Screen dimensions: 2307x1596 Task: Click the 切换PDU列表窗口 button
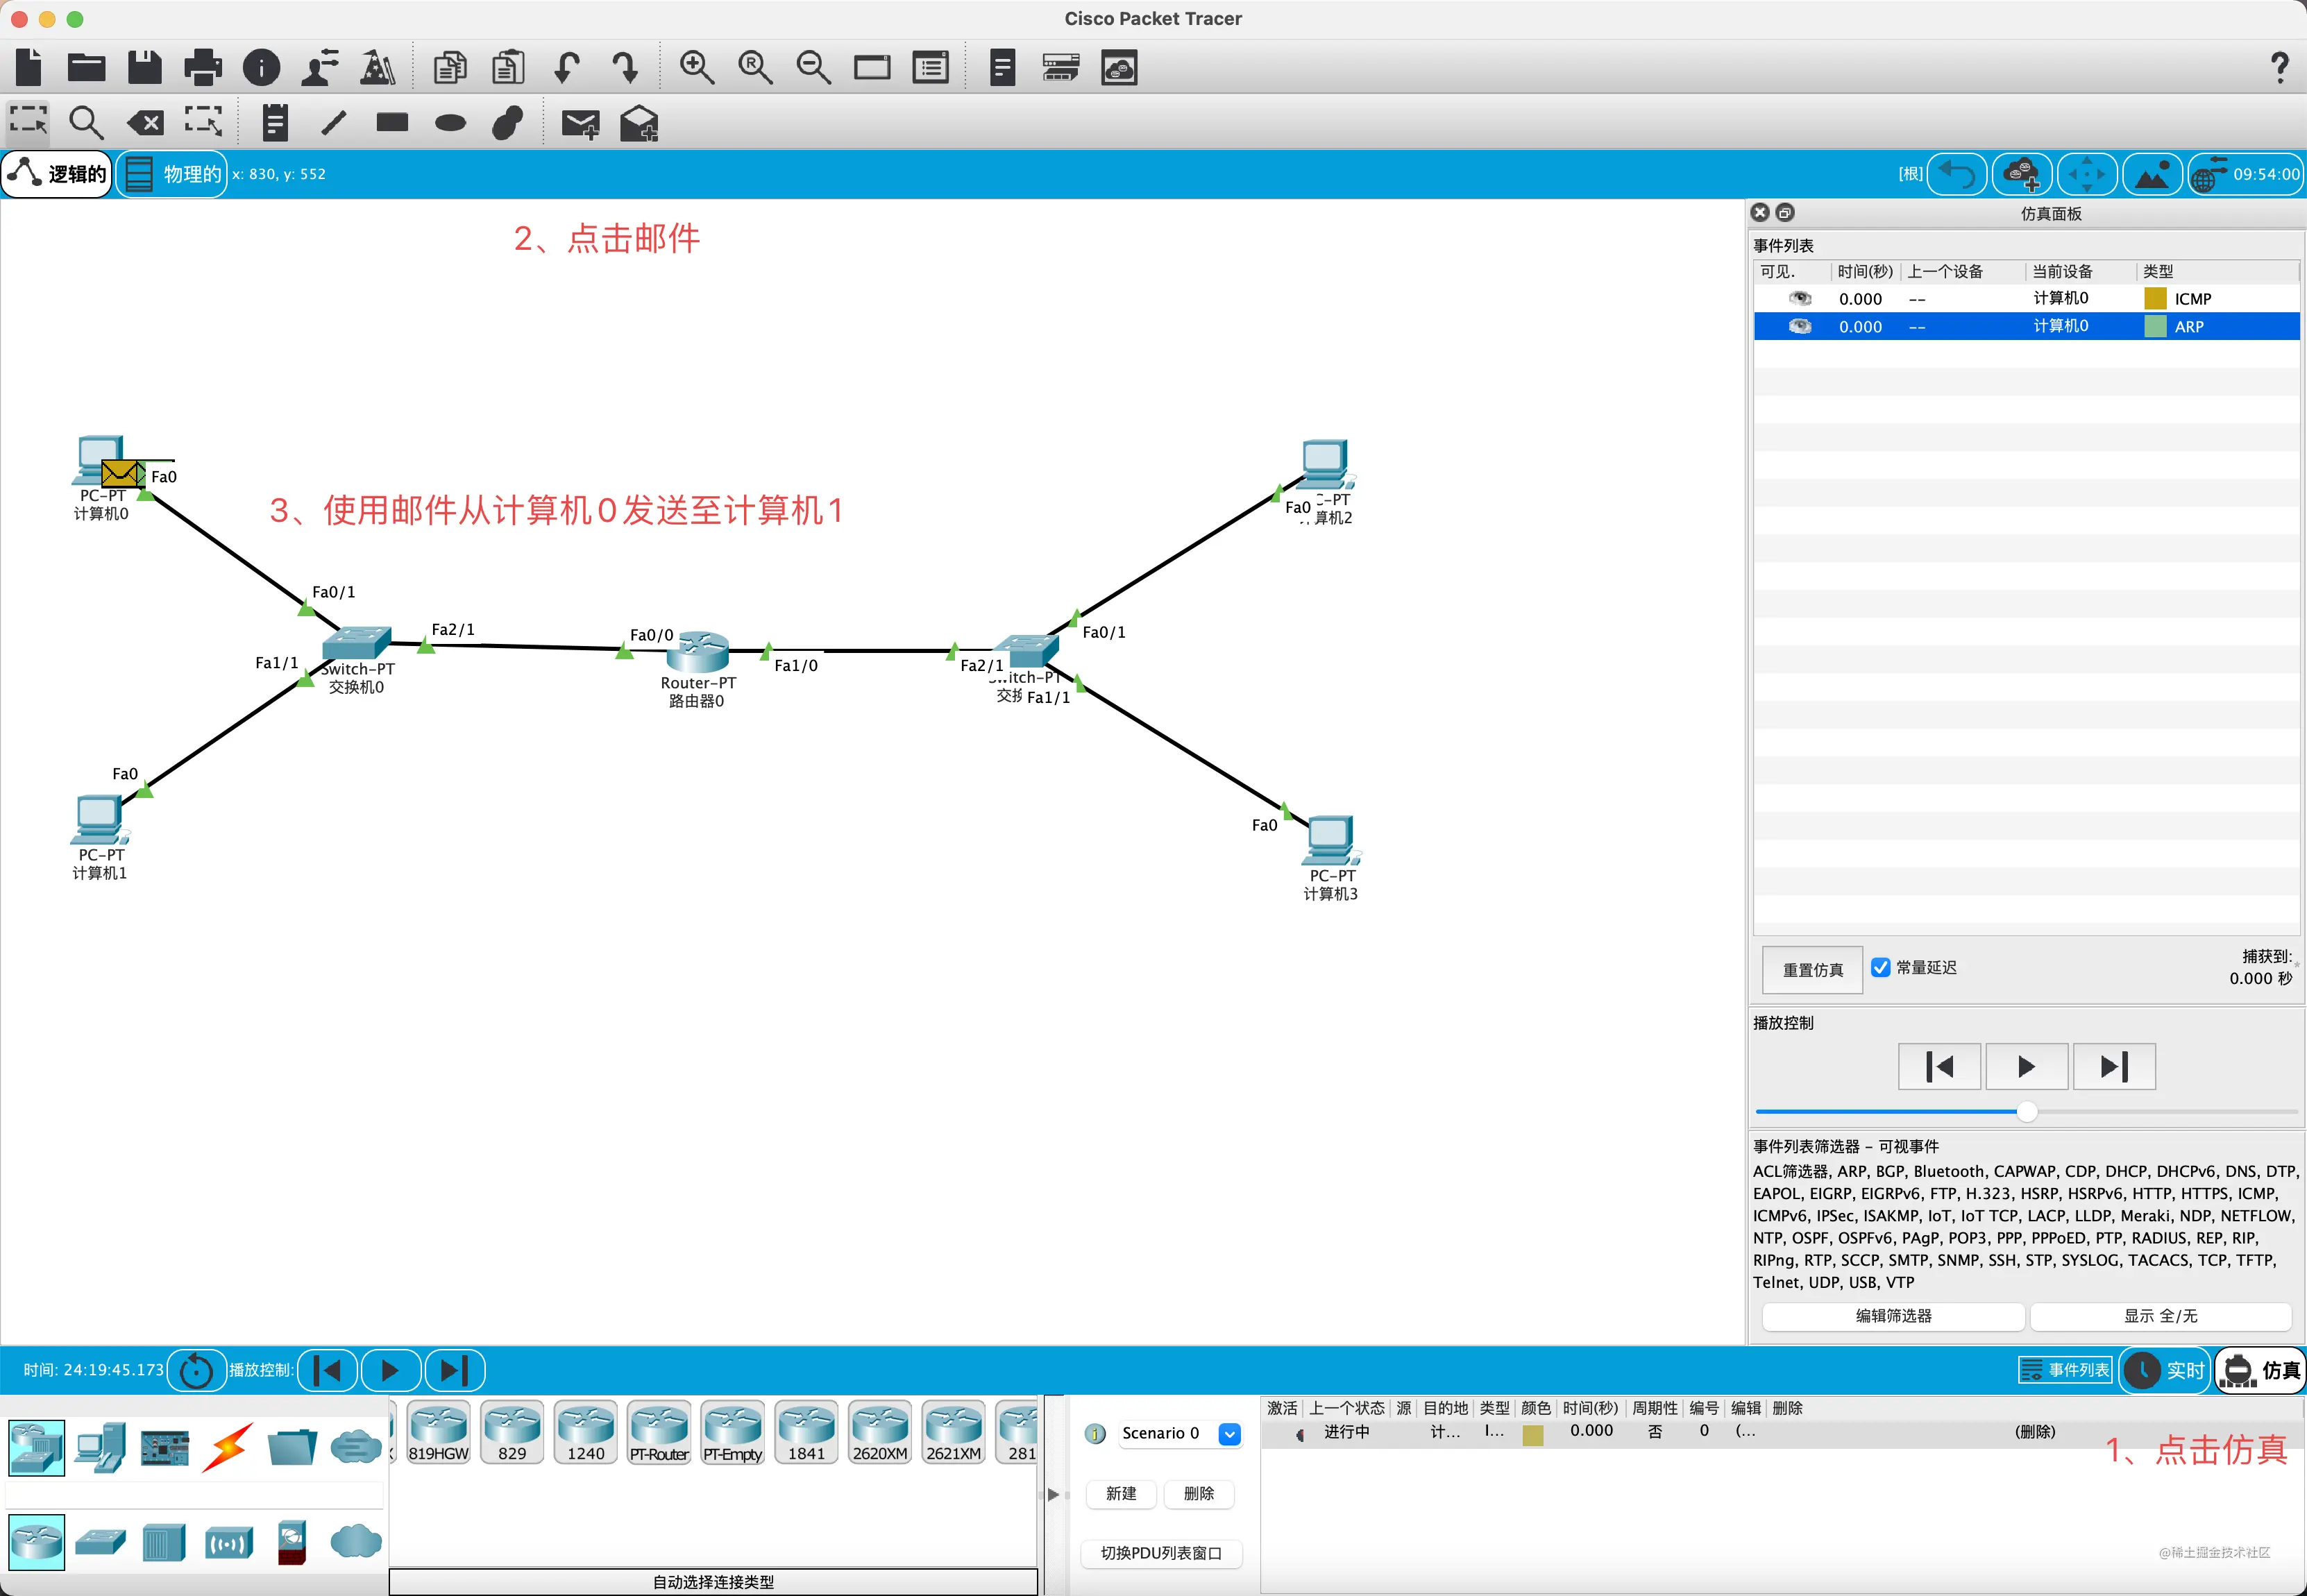pos(1161,1553)
